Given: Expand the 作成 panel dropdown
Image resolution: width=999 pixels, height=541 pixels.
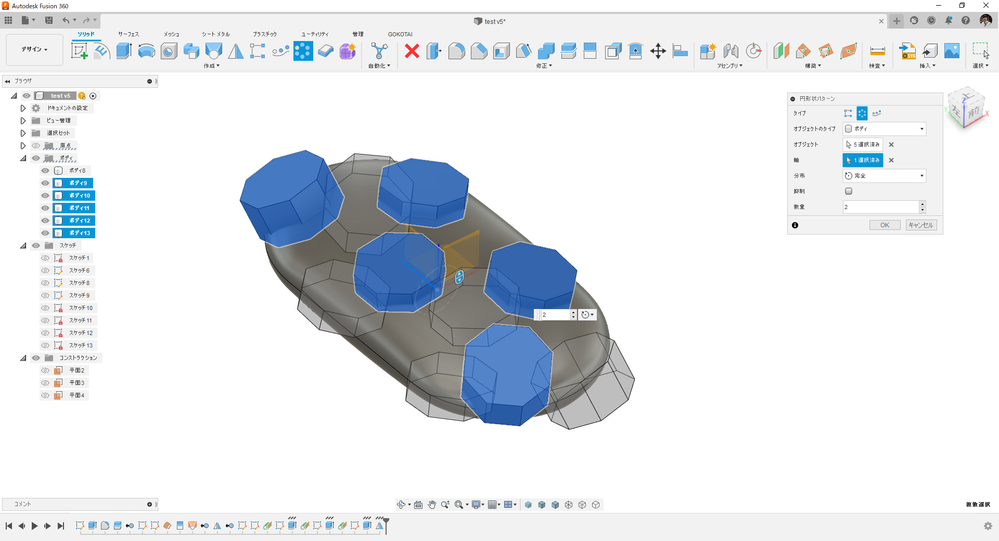Looking at the screenshot, I should [x=212, y=66].
